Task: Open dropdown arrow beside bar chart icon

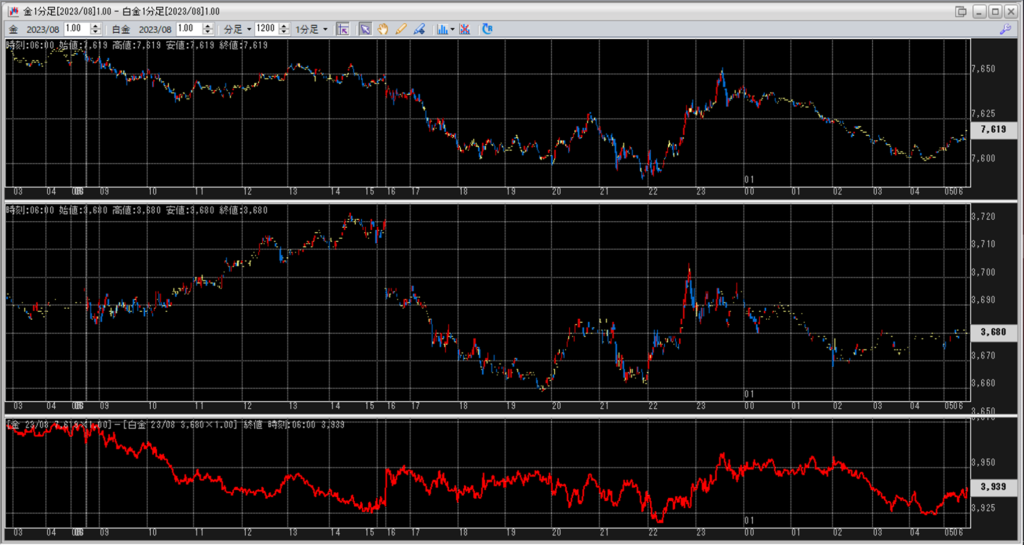Action: tap(453, 29)
